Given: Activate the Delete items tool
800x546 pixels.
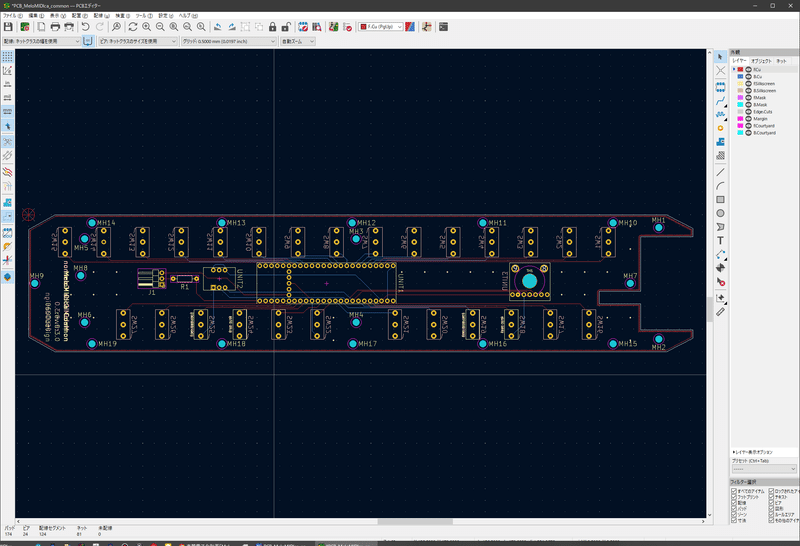Looking at the screenshot, I should coord(720,281).
